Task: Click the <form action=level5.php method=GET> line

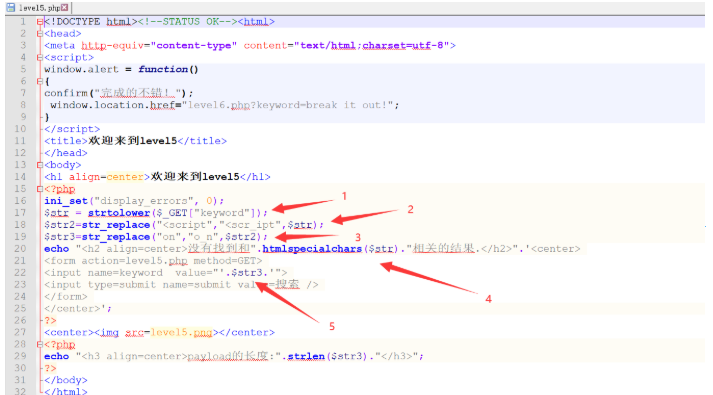Action: (153, 261)
